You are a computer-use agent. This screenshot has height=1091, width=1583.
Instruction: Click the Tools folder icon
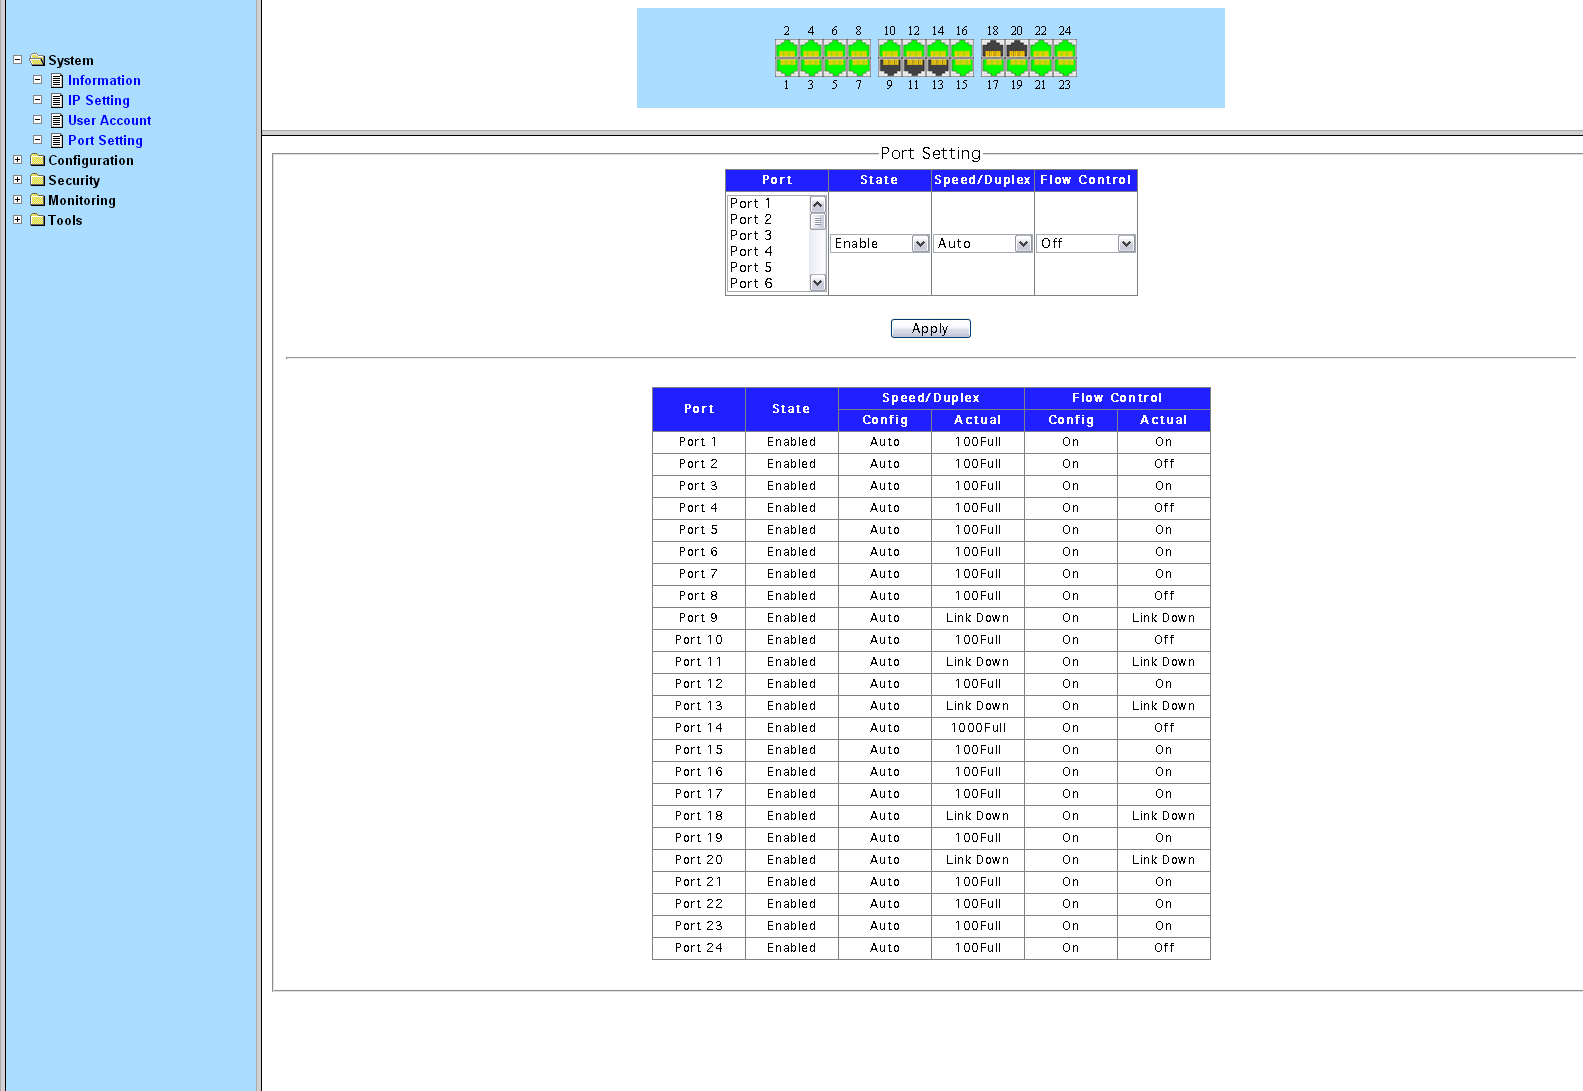tap(38, 220)
